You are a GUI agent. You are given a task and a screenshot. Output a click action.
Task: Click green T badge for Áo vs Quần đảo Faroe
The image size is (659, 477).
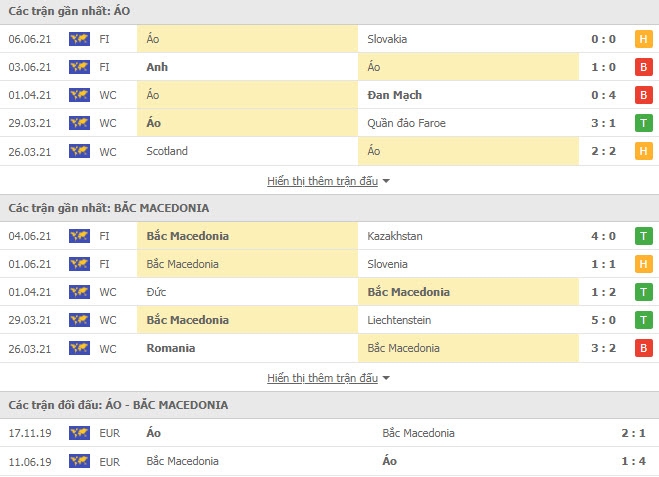[643, 123]
